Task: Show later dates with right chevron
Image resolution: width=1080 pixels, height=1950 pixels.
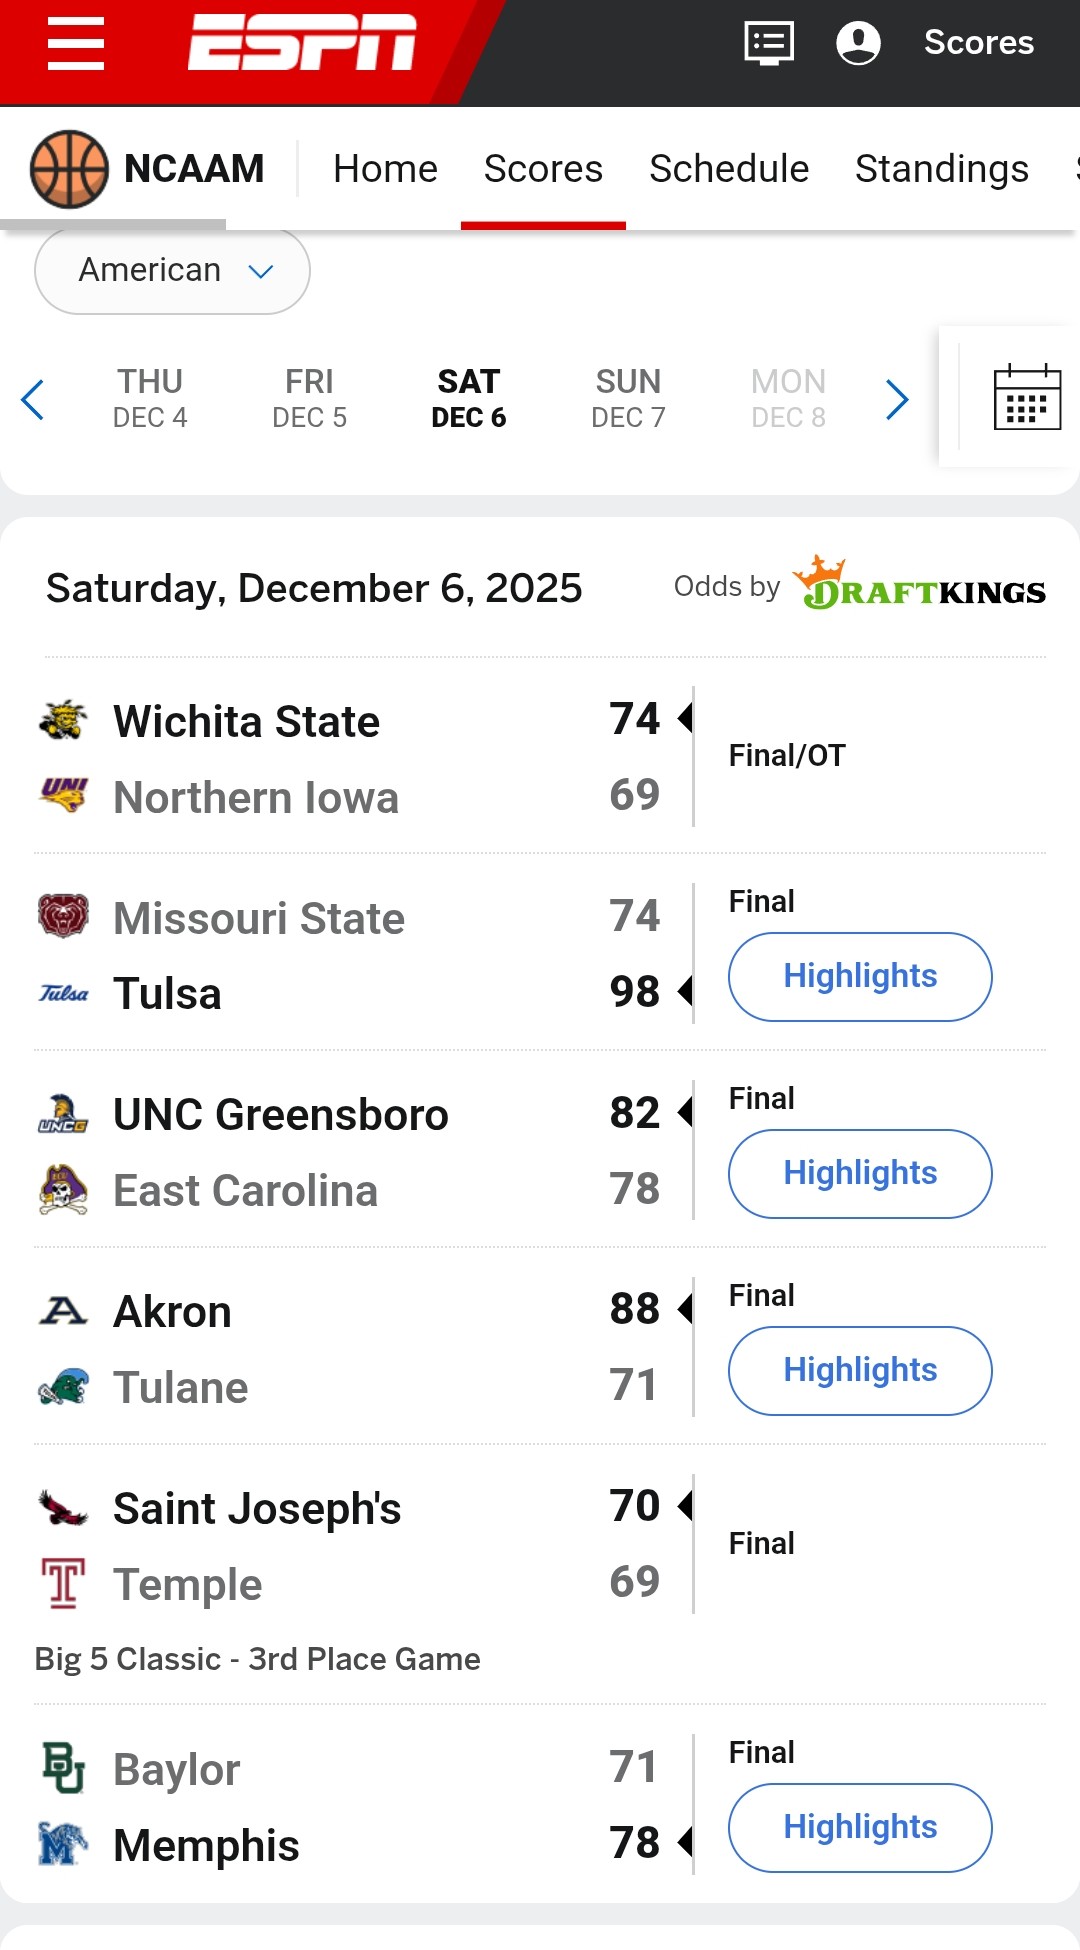Action: click(x=897, y=400)
